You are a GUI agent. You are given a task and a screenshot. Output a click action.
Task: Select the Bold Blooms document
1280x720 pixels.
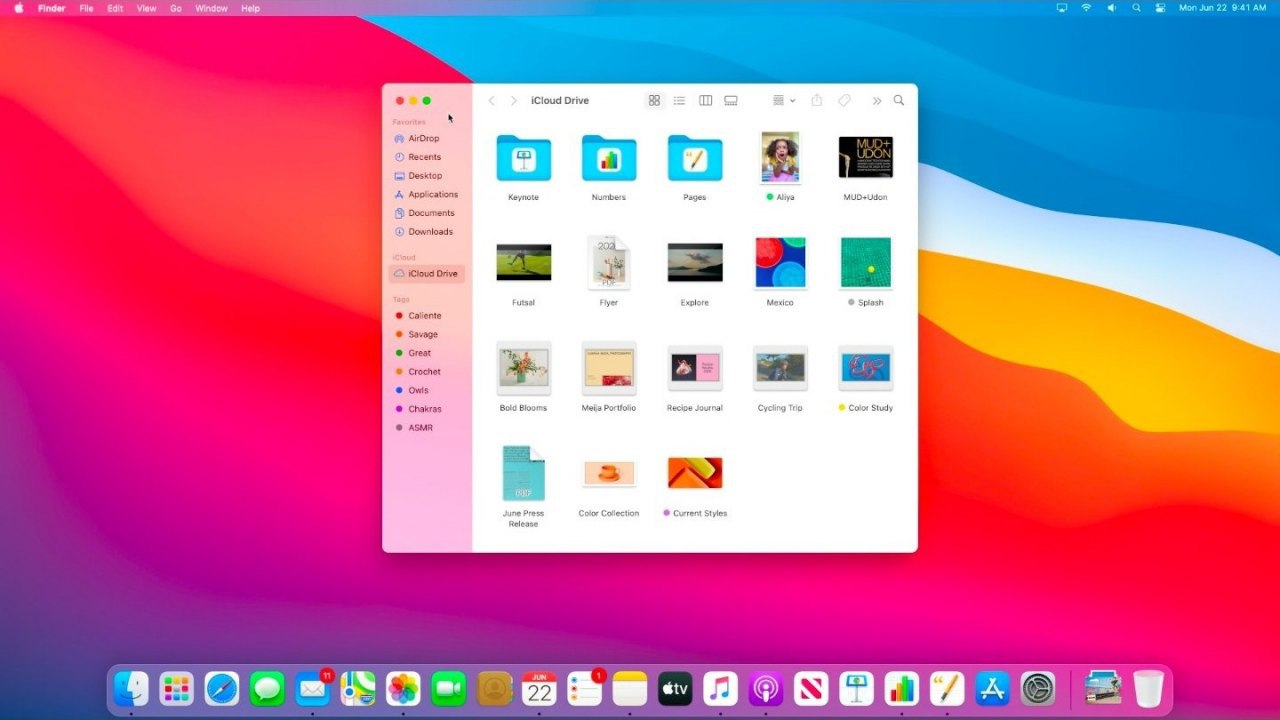click(523, 368)
